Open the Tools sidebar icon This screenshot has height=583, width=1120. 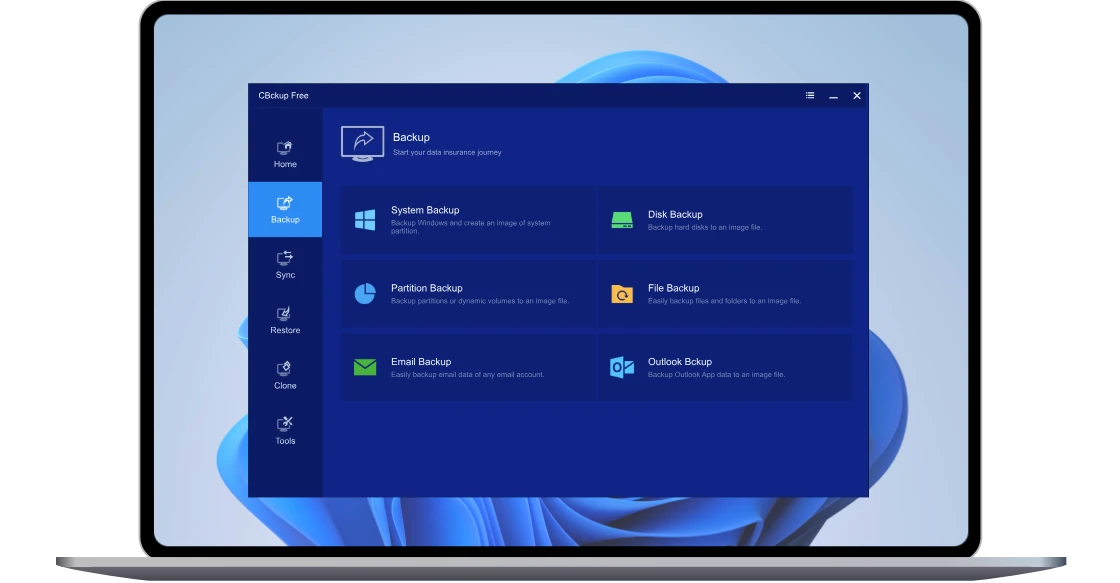pos(285,424)
